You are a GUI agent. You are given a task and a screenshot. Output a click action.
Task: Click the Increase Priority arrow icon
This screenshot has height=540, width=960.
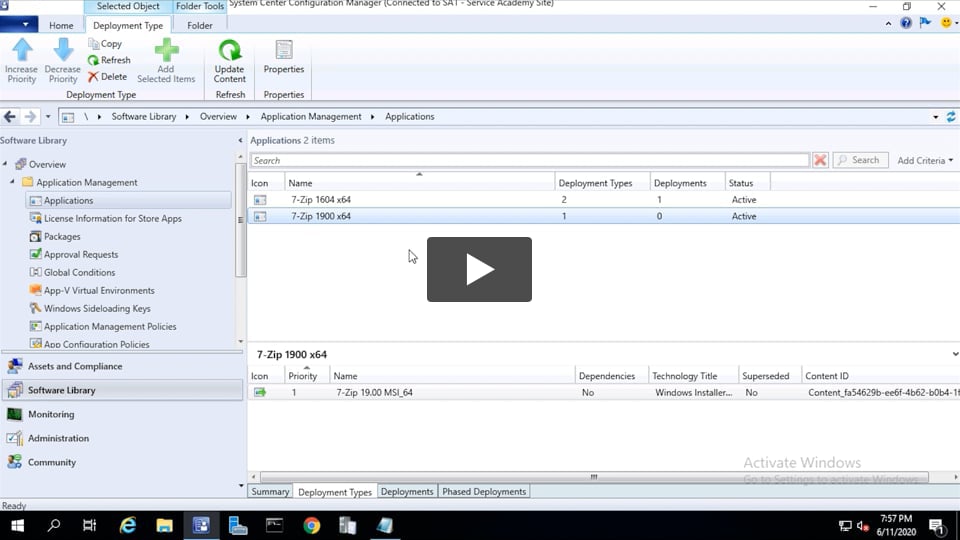(x=22, y=50)
